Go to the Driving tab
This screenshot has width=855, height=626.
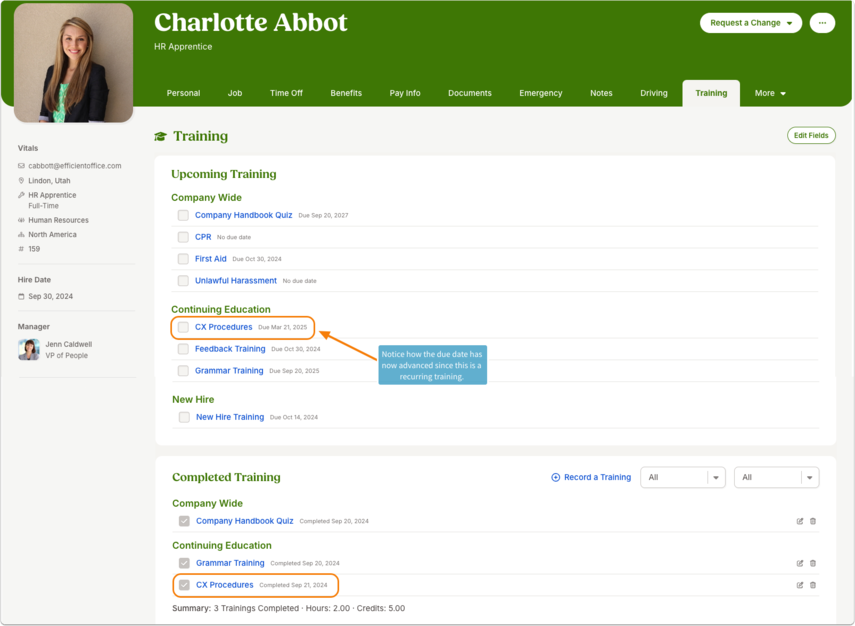pos(654,93)
